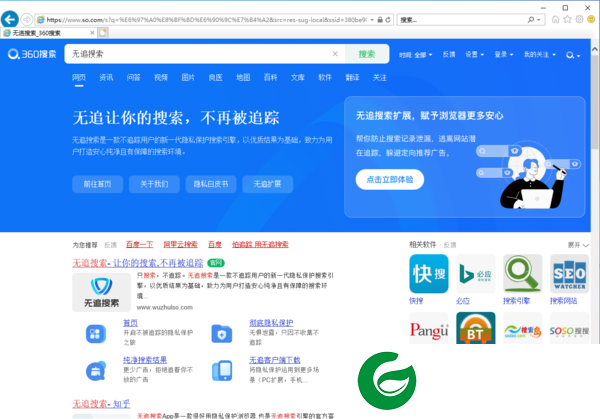Open favorites with the star icon
The height and width of the screenshot is (419, 600).
(x=567, y=19)
